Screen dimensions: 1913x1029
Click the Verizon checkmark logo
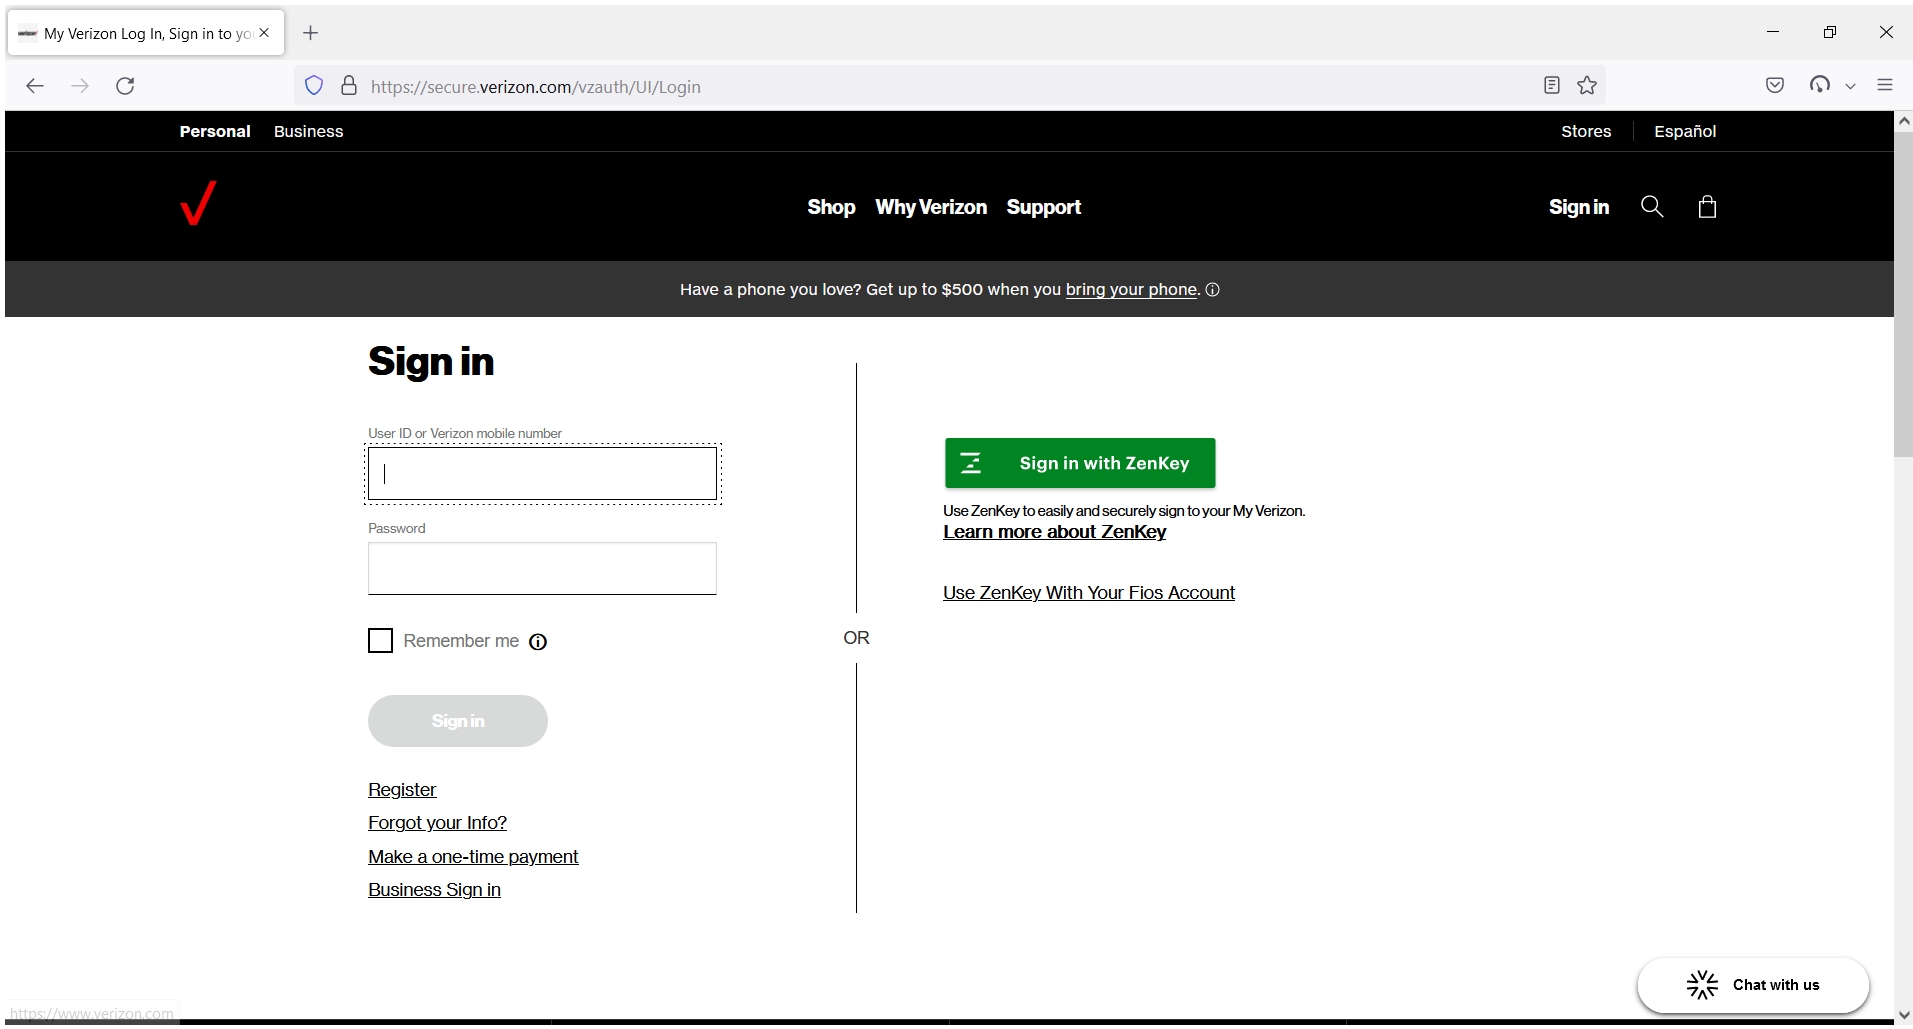[198, 205]
